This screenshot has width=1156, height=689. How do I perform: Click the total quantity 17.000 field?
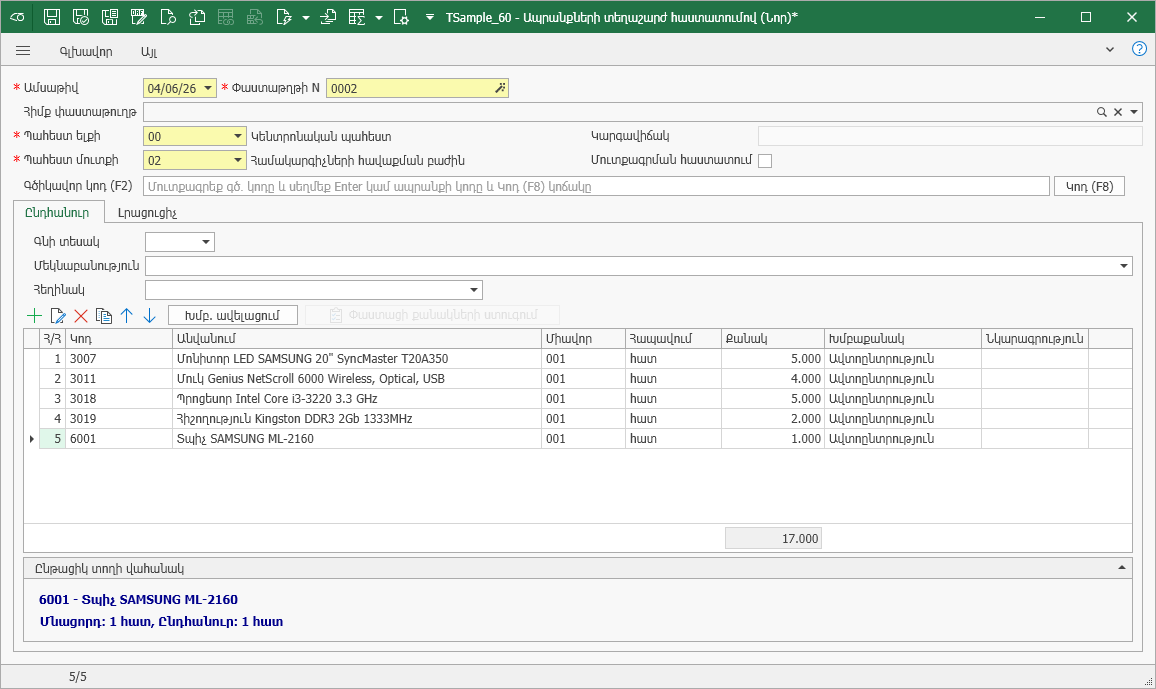click(773, 539)
